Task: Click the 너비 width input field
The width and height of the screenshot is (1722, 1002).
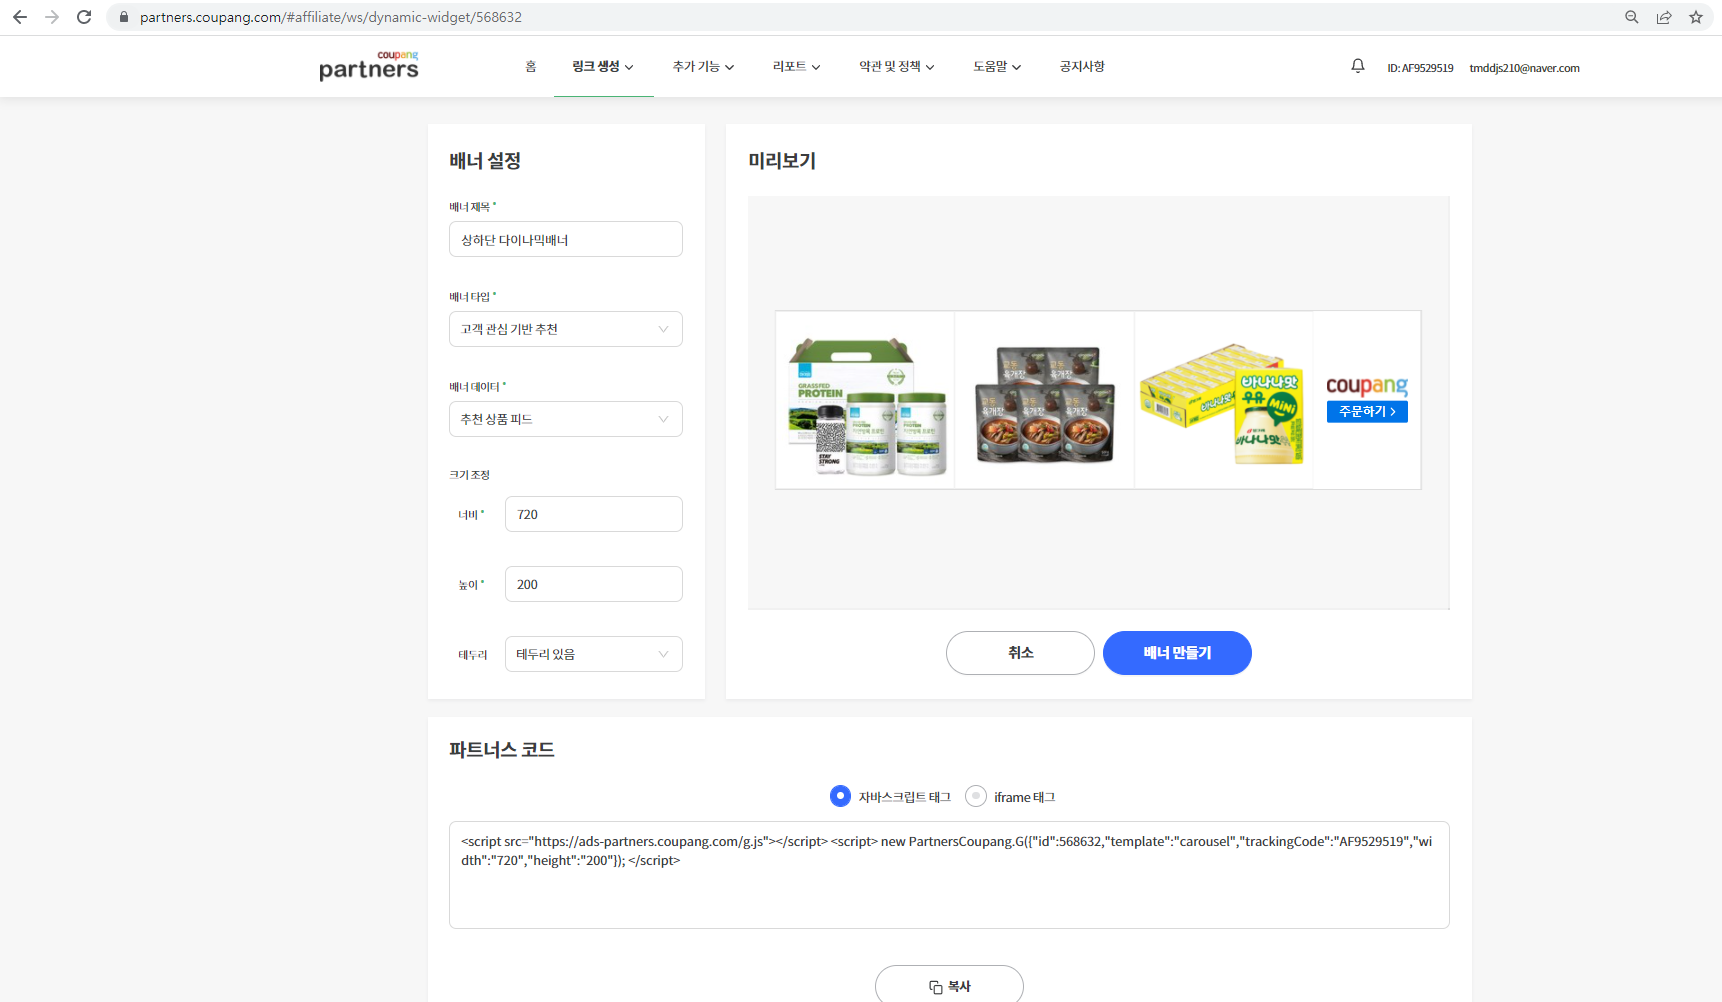Action: click(x=594, y=514)
